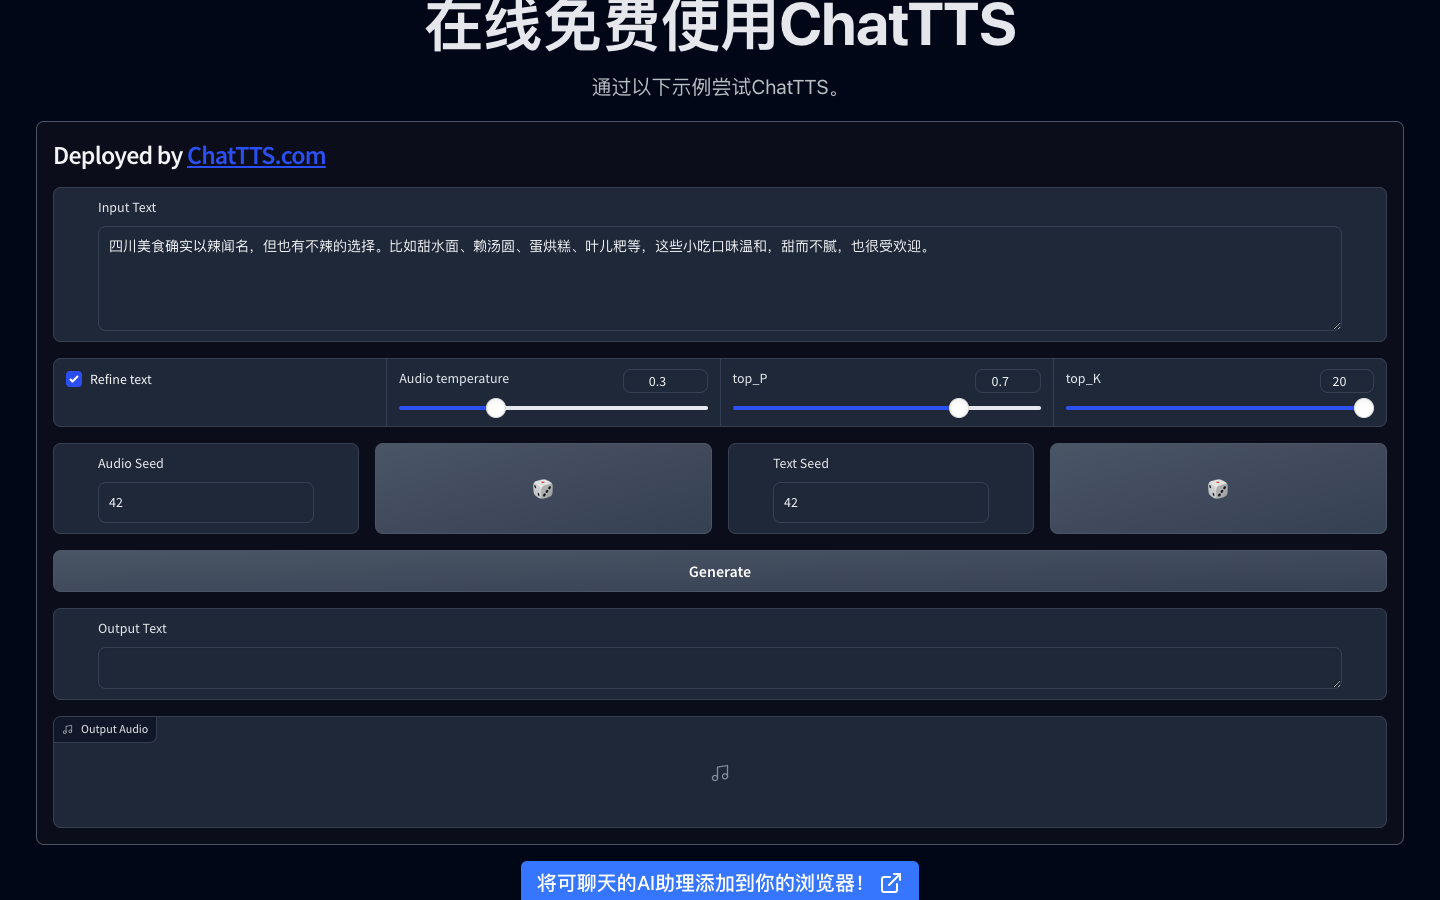Viewport: 1440px width, 900px height.
Task: Roll the dice next to Audio Seed
Action: pyautogui.click(x=543, y=489)
